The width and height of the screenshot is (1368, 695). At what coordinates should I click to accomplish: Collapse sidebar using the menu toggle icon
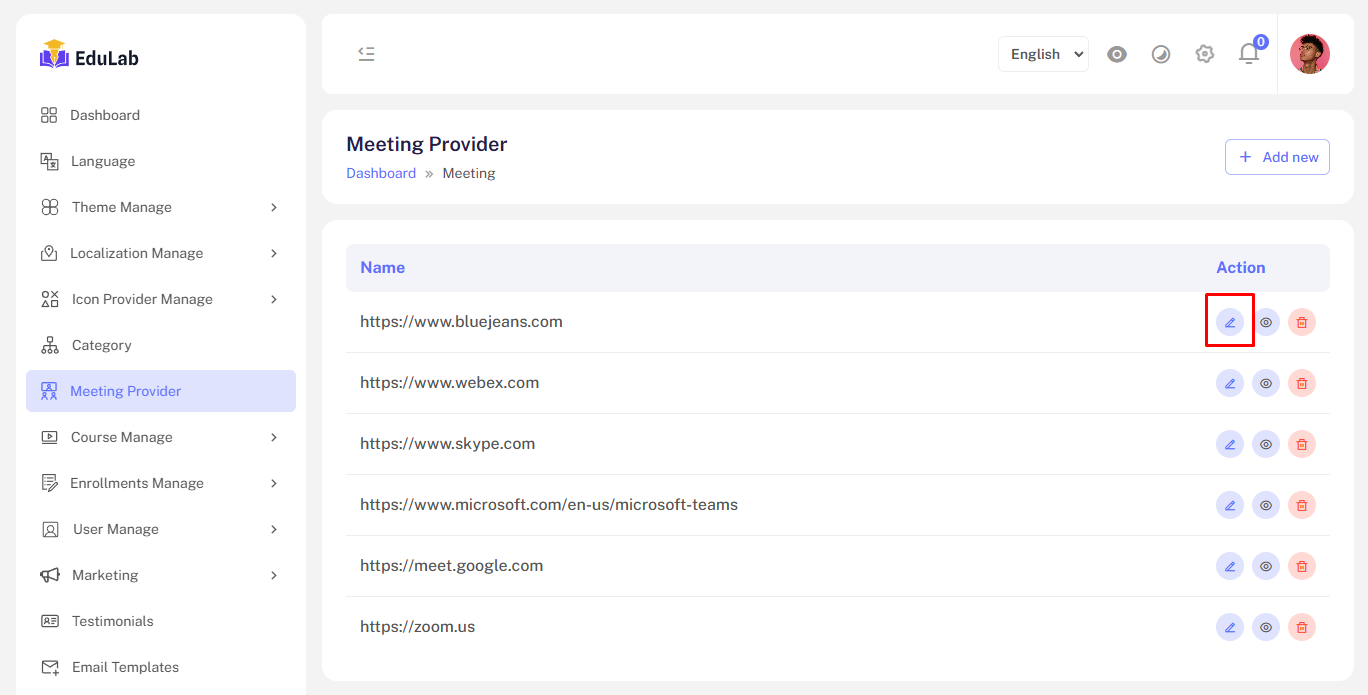click(x=366, y=54)
